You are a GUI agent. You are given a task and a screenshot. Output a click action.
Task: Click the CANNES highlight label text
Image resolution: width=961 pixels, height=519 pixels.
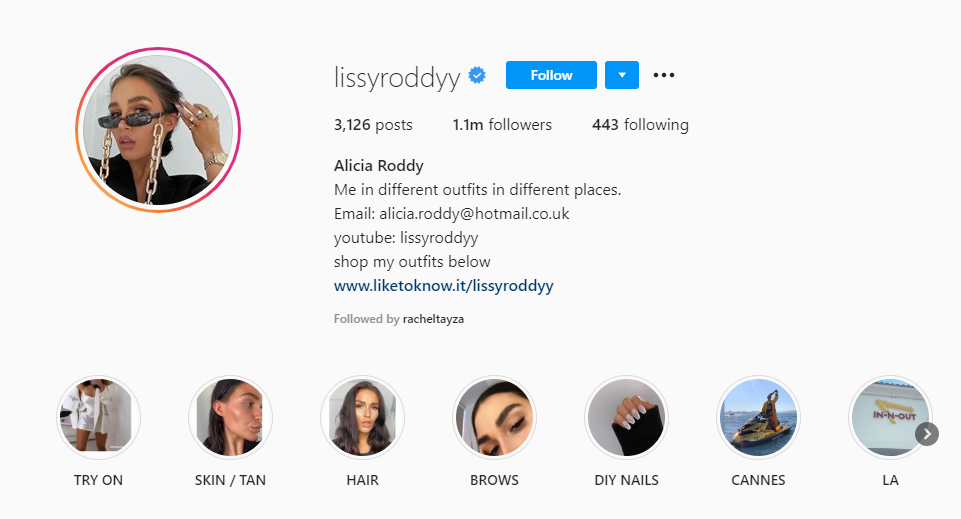758,480
